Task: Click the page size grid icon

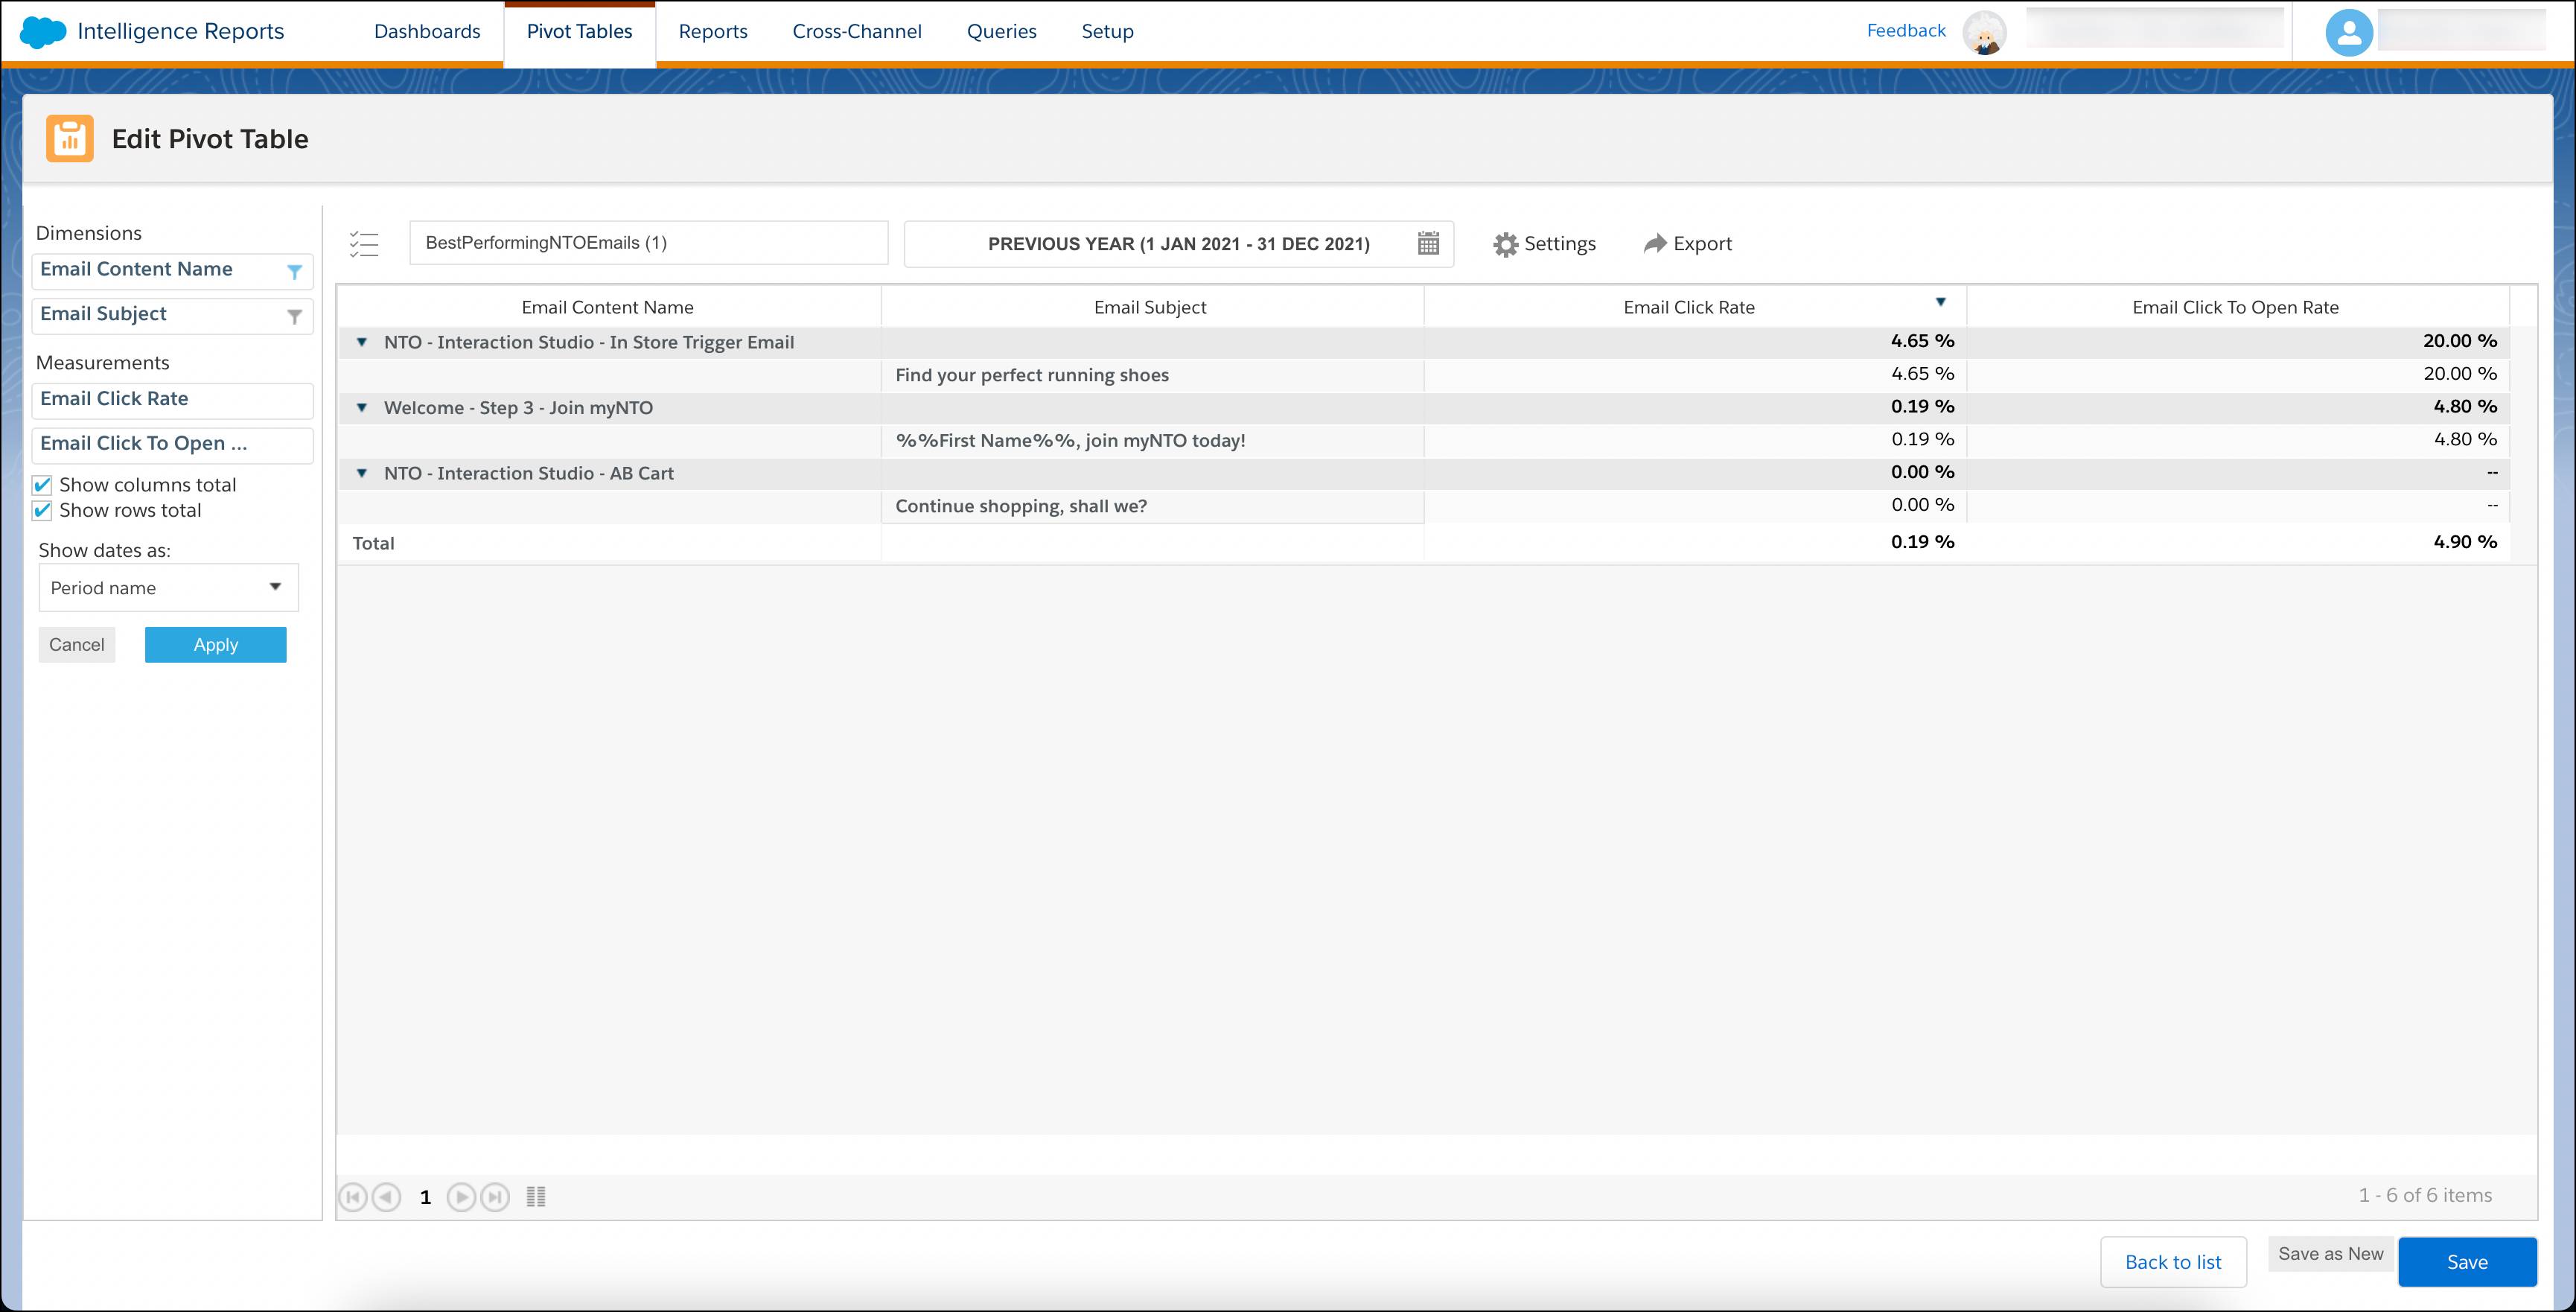Action: [x=537, y=1196]
